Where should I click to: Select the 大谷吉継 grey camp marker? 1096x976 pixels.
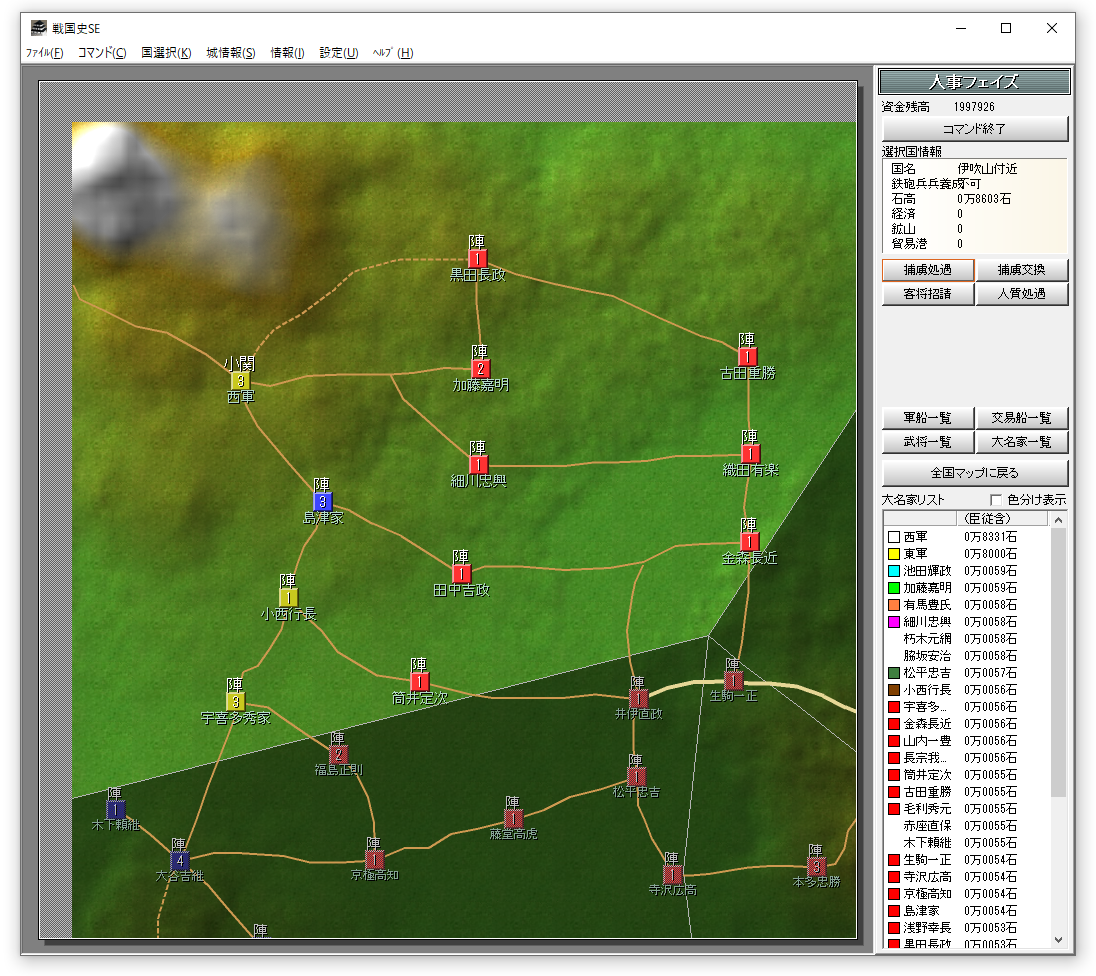coord(180,860)
